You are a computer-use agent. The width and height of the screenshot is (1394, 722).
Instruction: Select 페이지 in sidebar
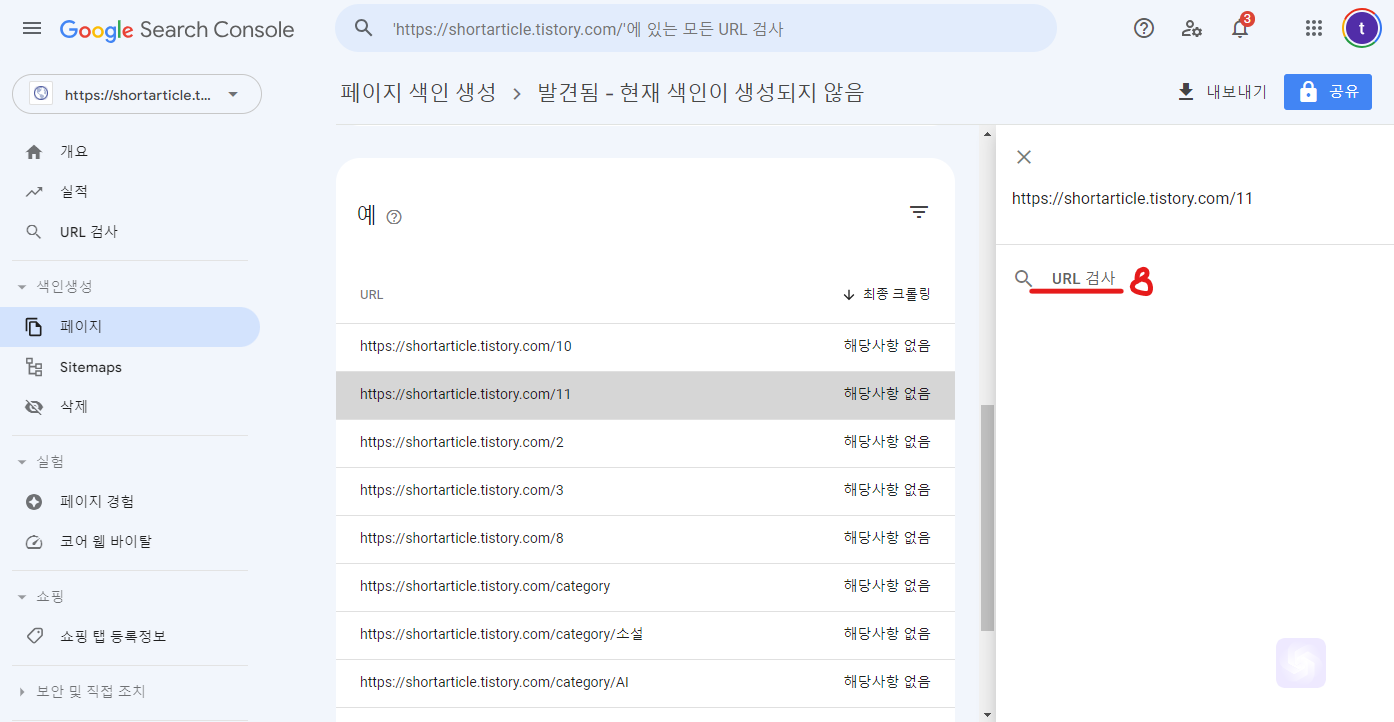(x=130, y=327)
